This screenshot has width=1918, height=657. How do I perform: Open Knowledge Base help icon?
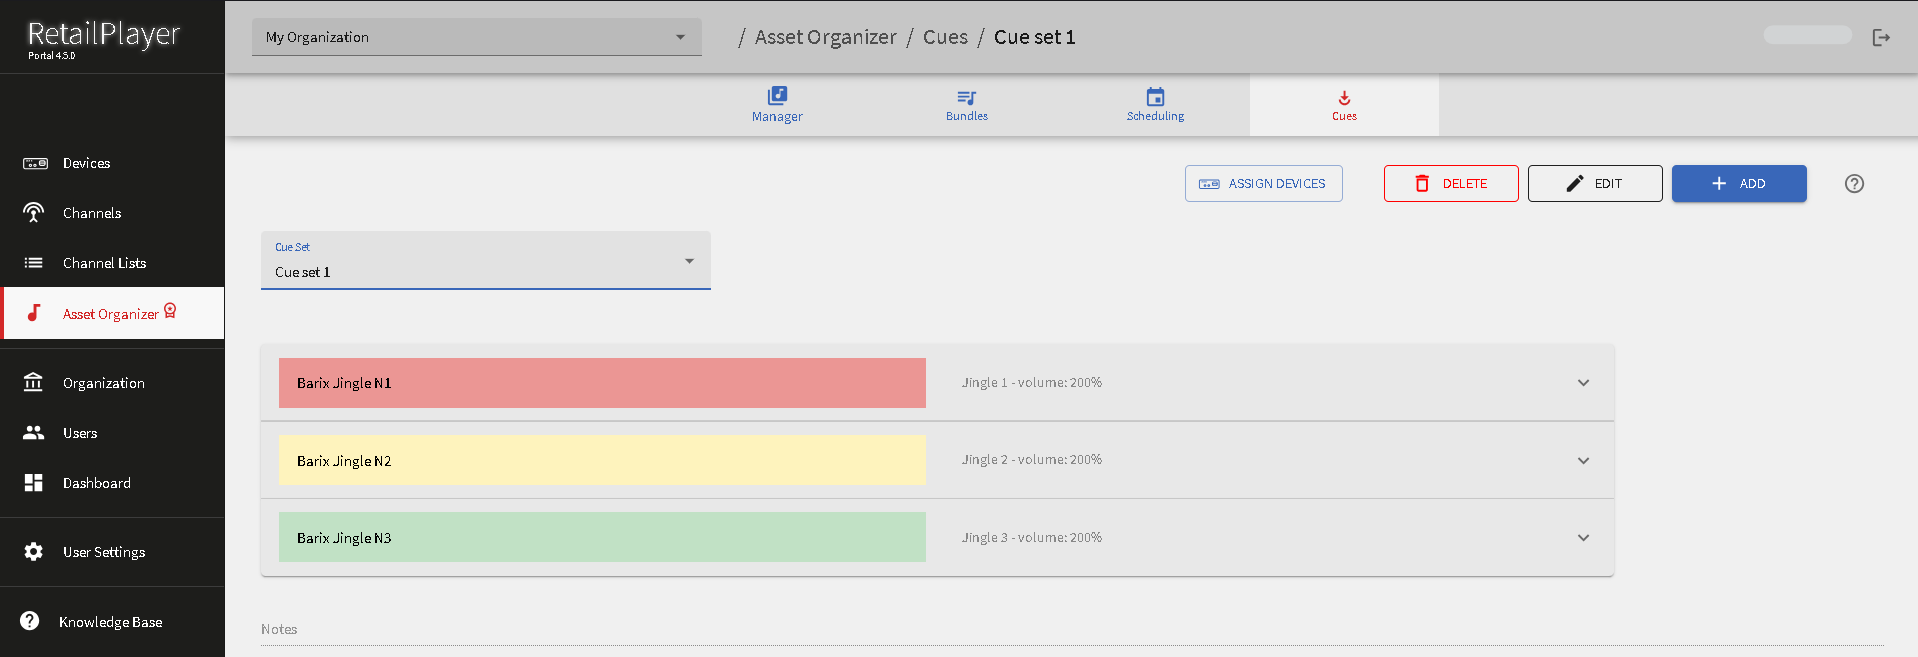[x=31, y=621]
